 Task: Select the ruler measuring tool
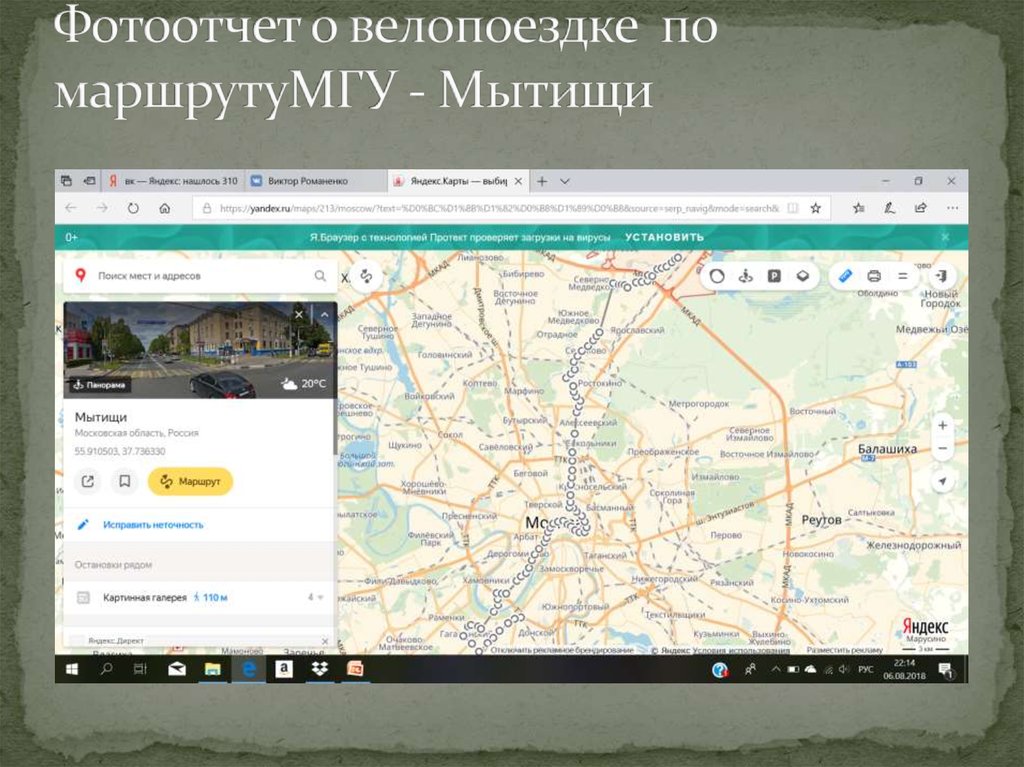click(845, 276)
